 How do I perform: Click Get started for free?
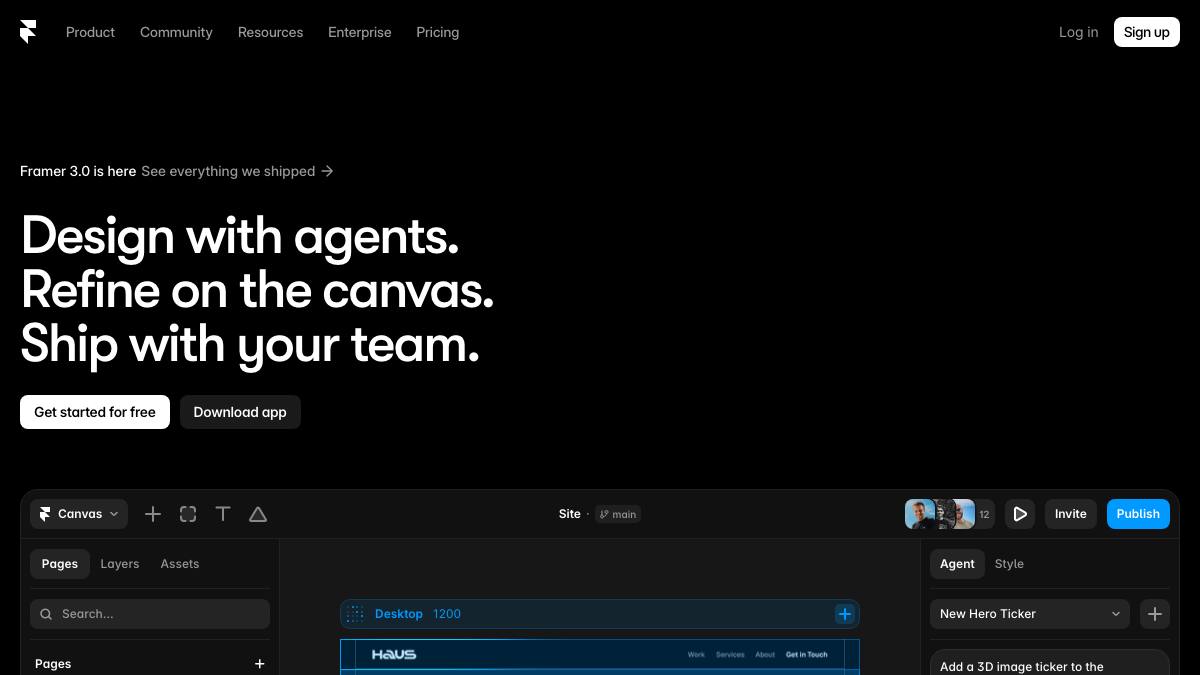click(x=95, y=412)
